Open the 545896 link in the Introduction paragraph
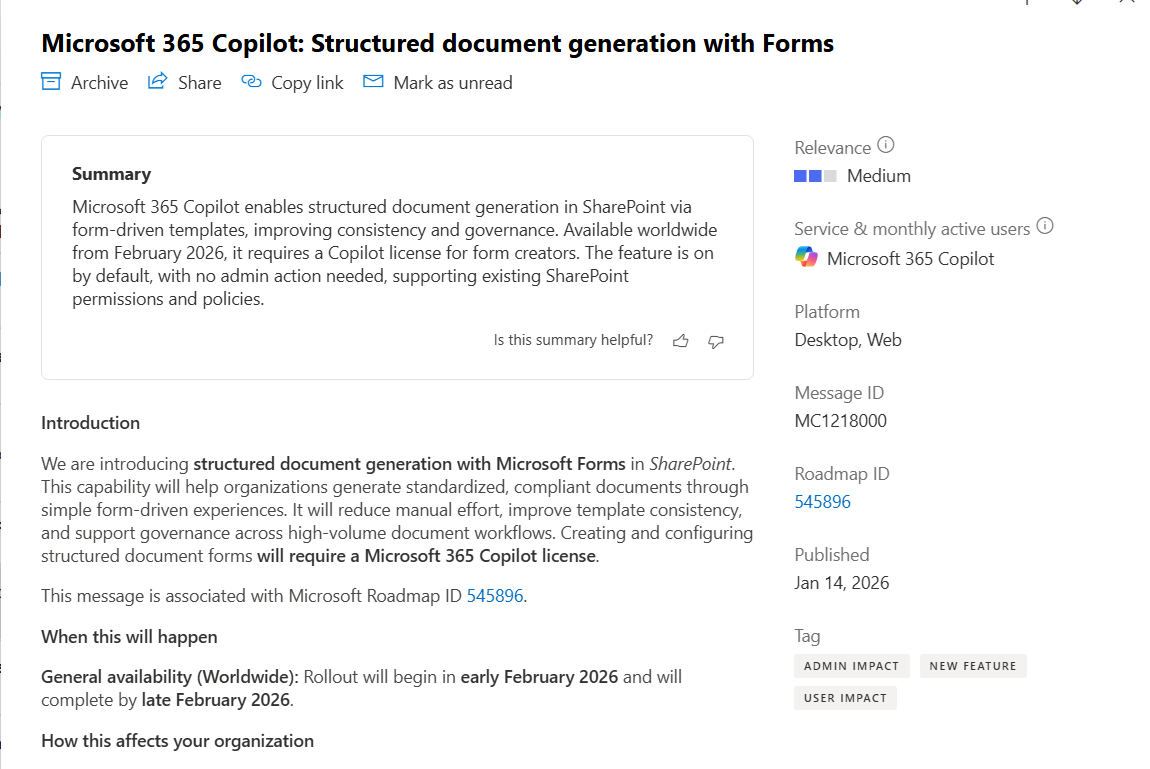 [495, 596]
